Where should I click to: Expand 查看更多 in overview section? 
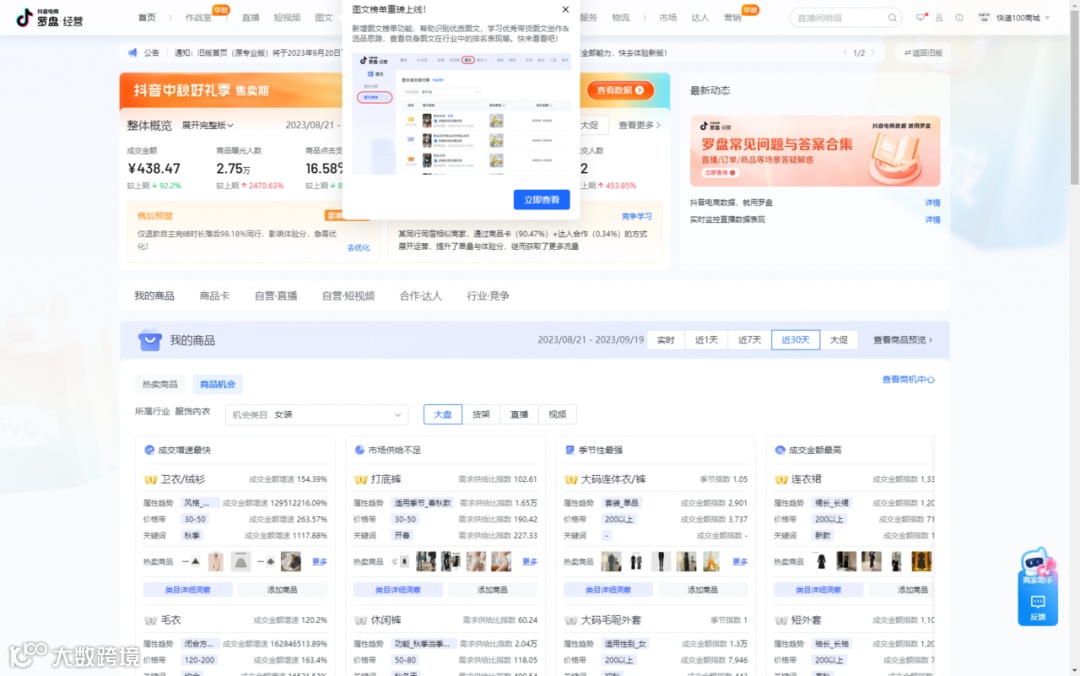tap(639, 125)
